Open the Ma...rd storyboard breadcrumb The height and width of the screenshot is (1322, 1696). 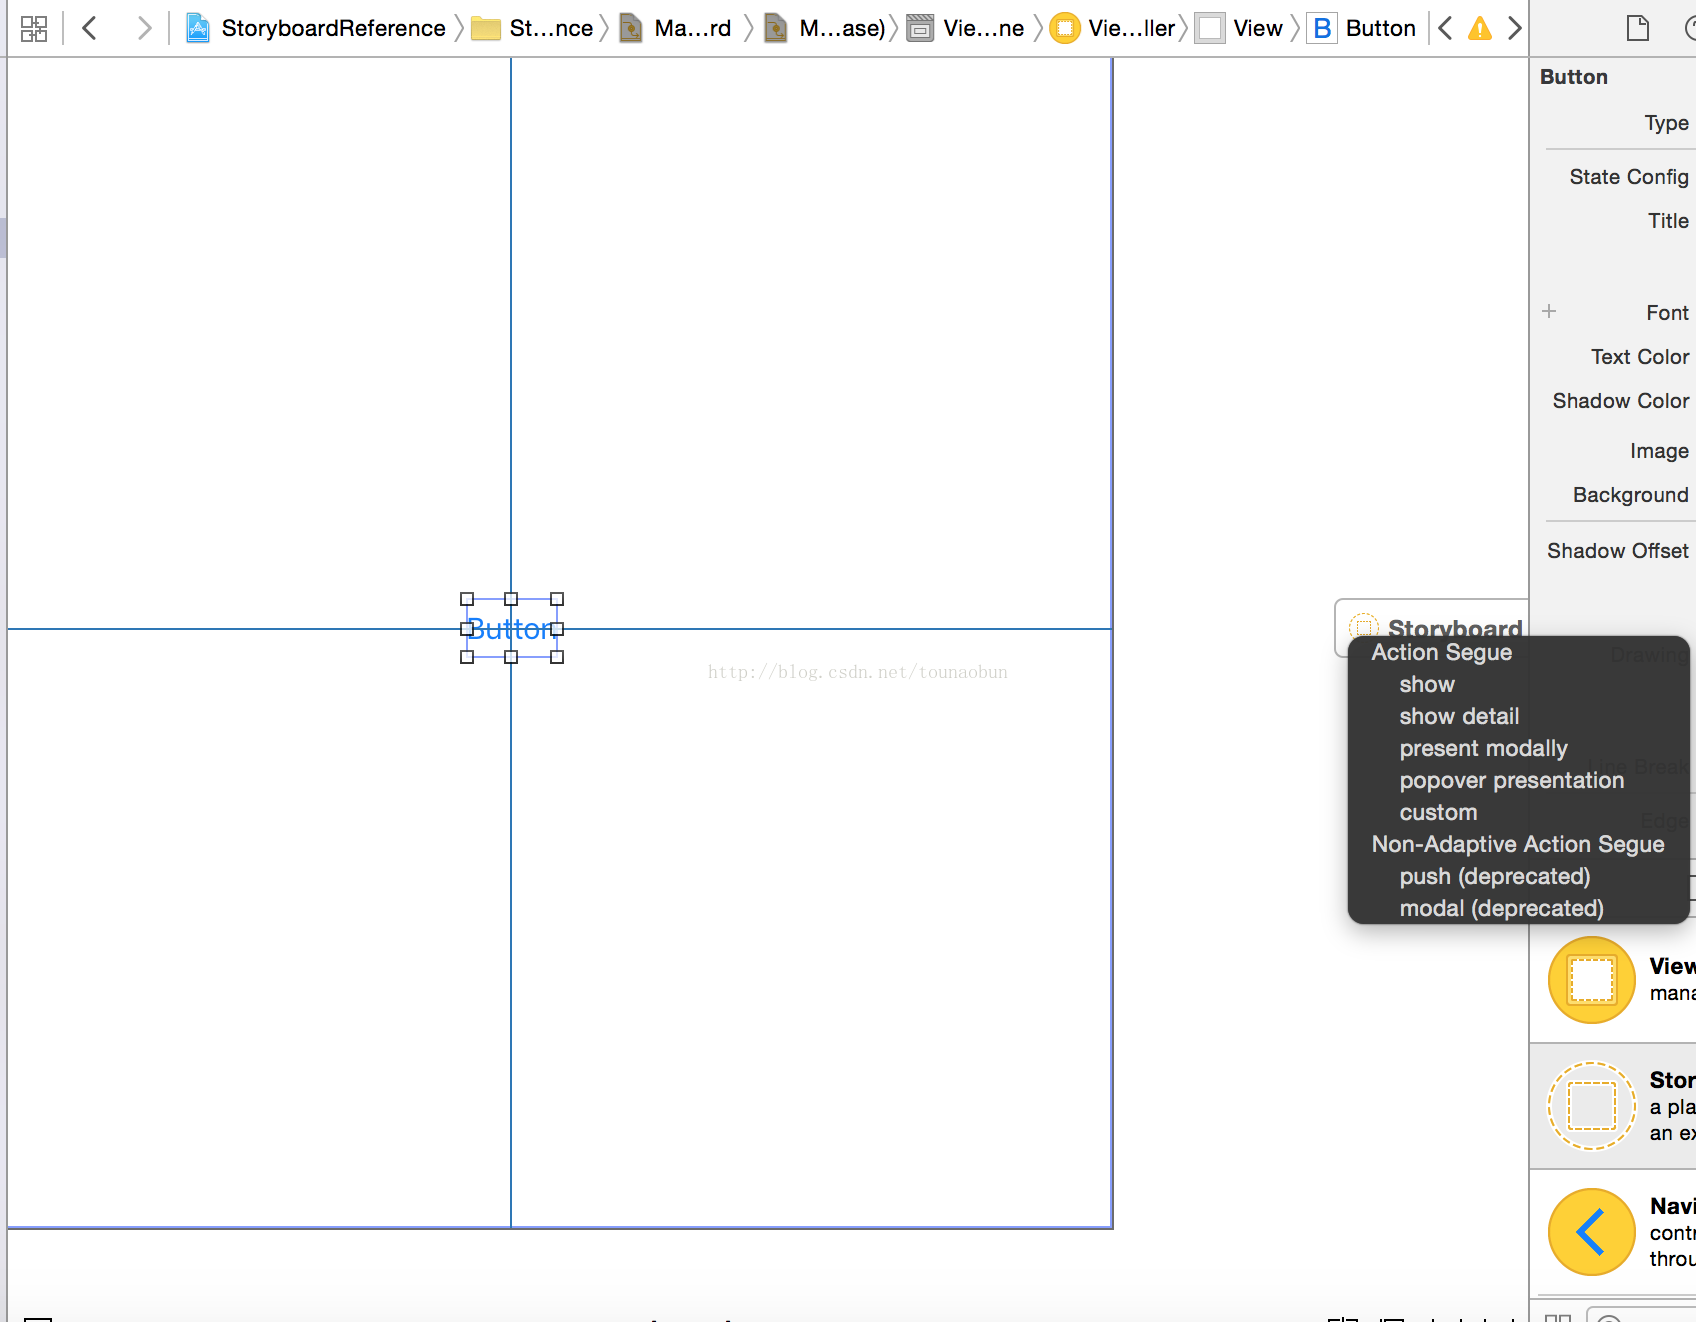tap(675, 28)
